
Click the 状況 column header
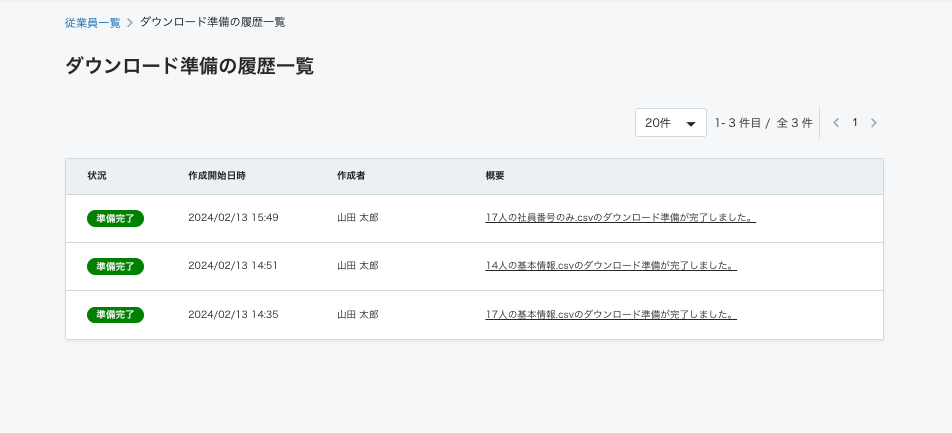(97, 176)
